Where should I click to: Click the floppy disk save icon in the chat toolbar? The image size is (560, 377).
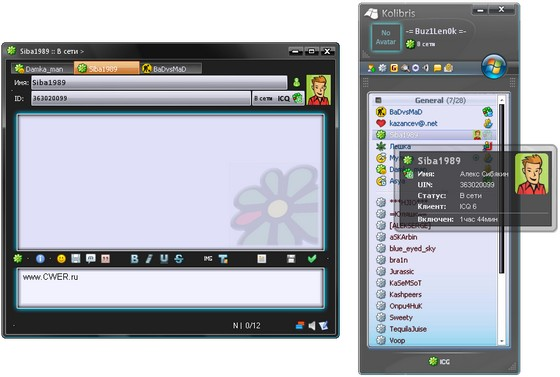click(x=76, y=258)
